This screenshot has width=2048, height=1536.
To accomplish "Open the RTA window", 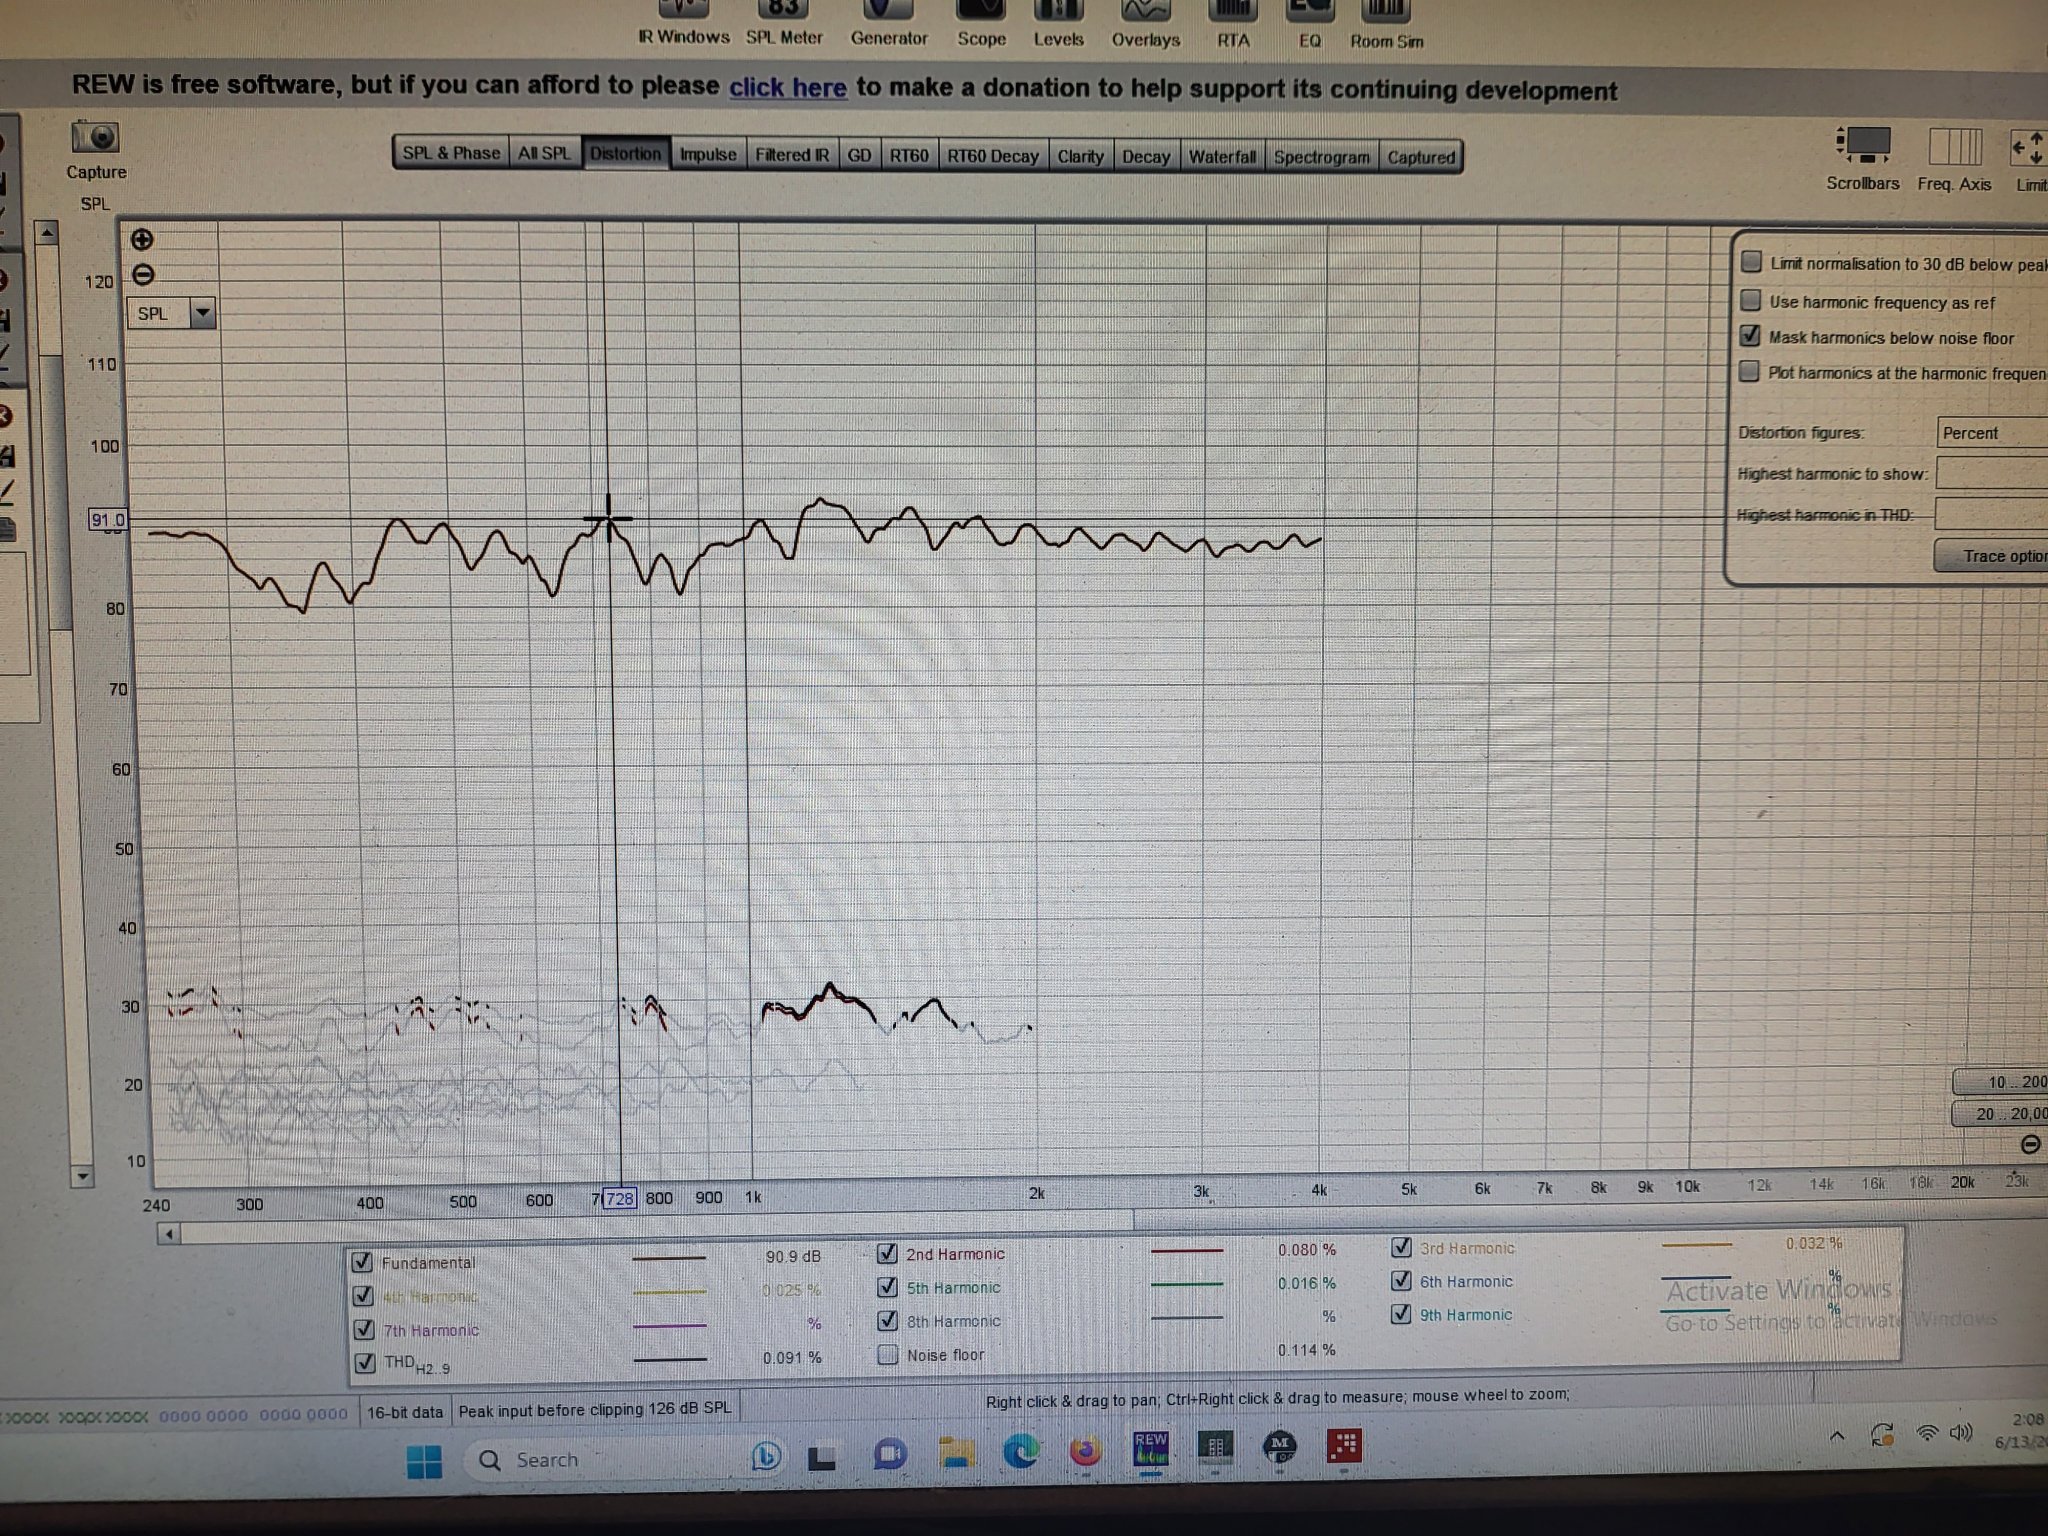I will coord(1232,24).
